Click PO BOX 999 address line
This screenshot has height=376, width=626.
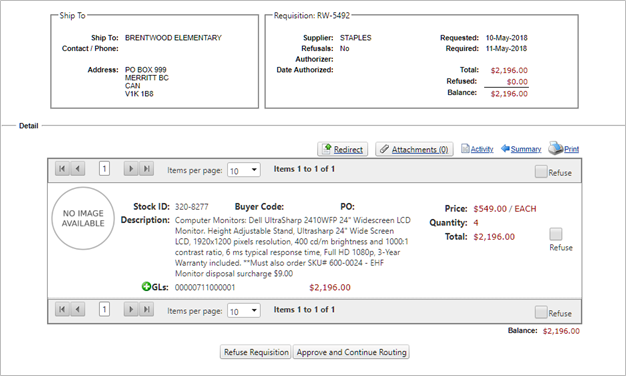pos(145,69)
